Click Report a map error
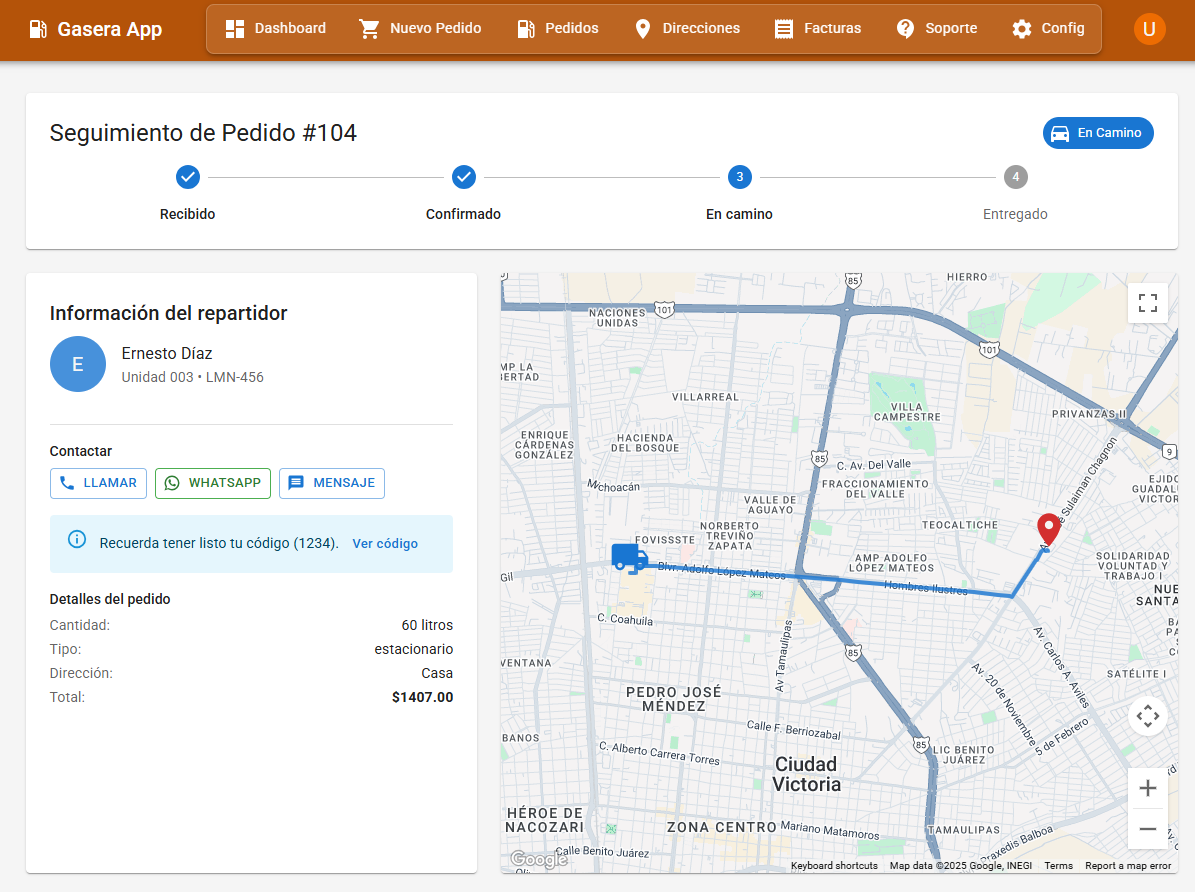 click(x=1128, y=865)
